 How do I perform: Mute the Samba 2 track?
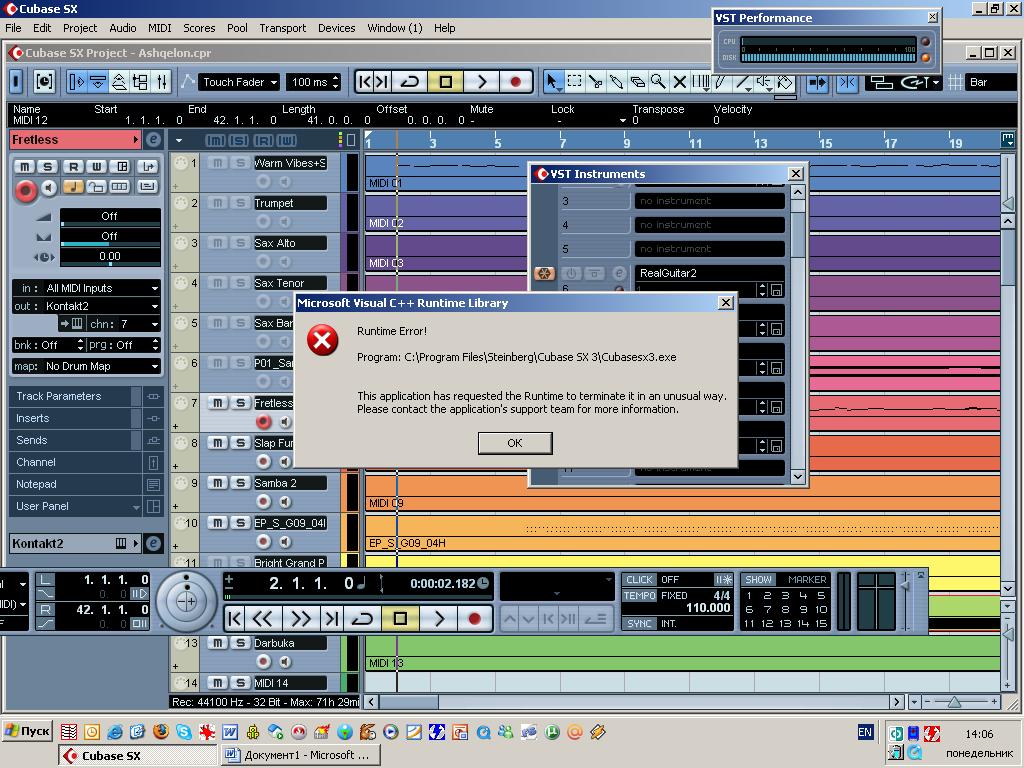[217, 483]
